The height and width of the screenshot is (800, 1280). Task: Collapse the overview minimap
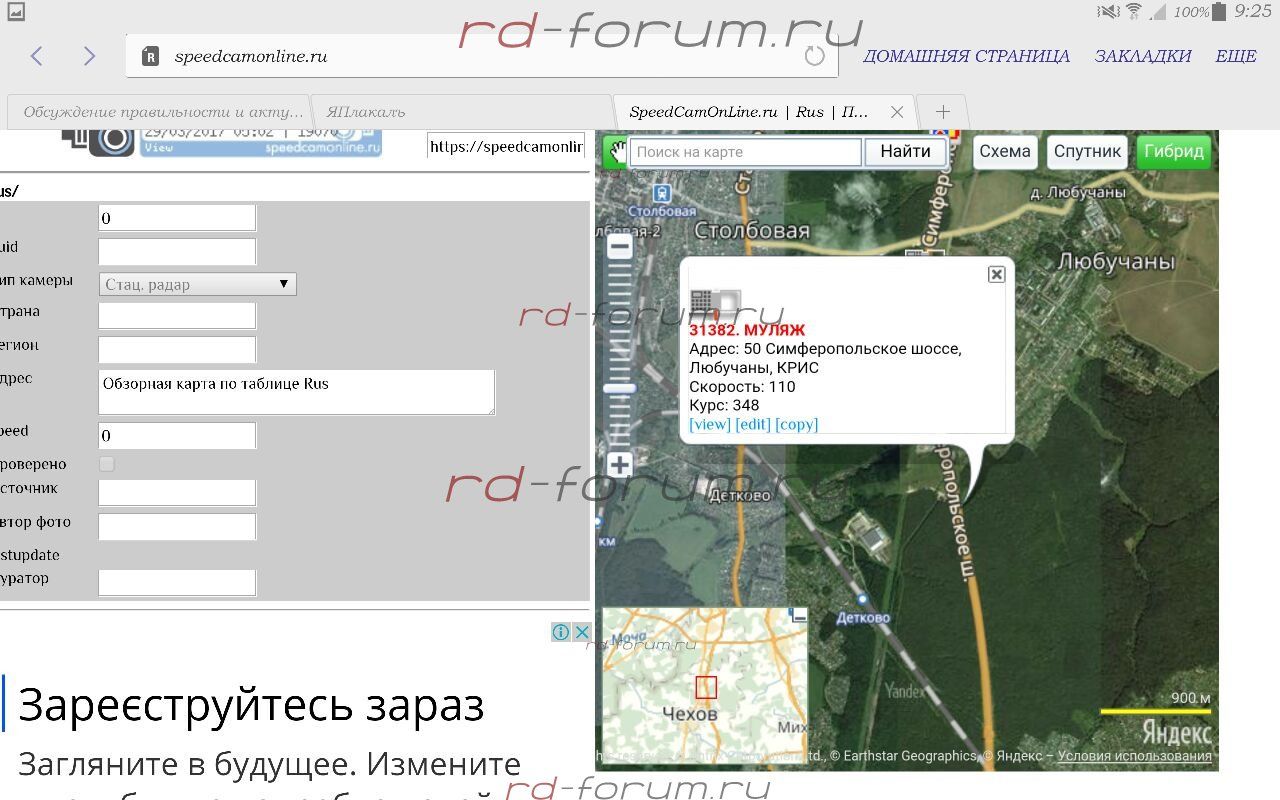tap(798, 616)
